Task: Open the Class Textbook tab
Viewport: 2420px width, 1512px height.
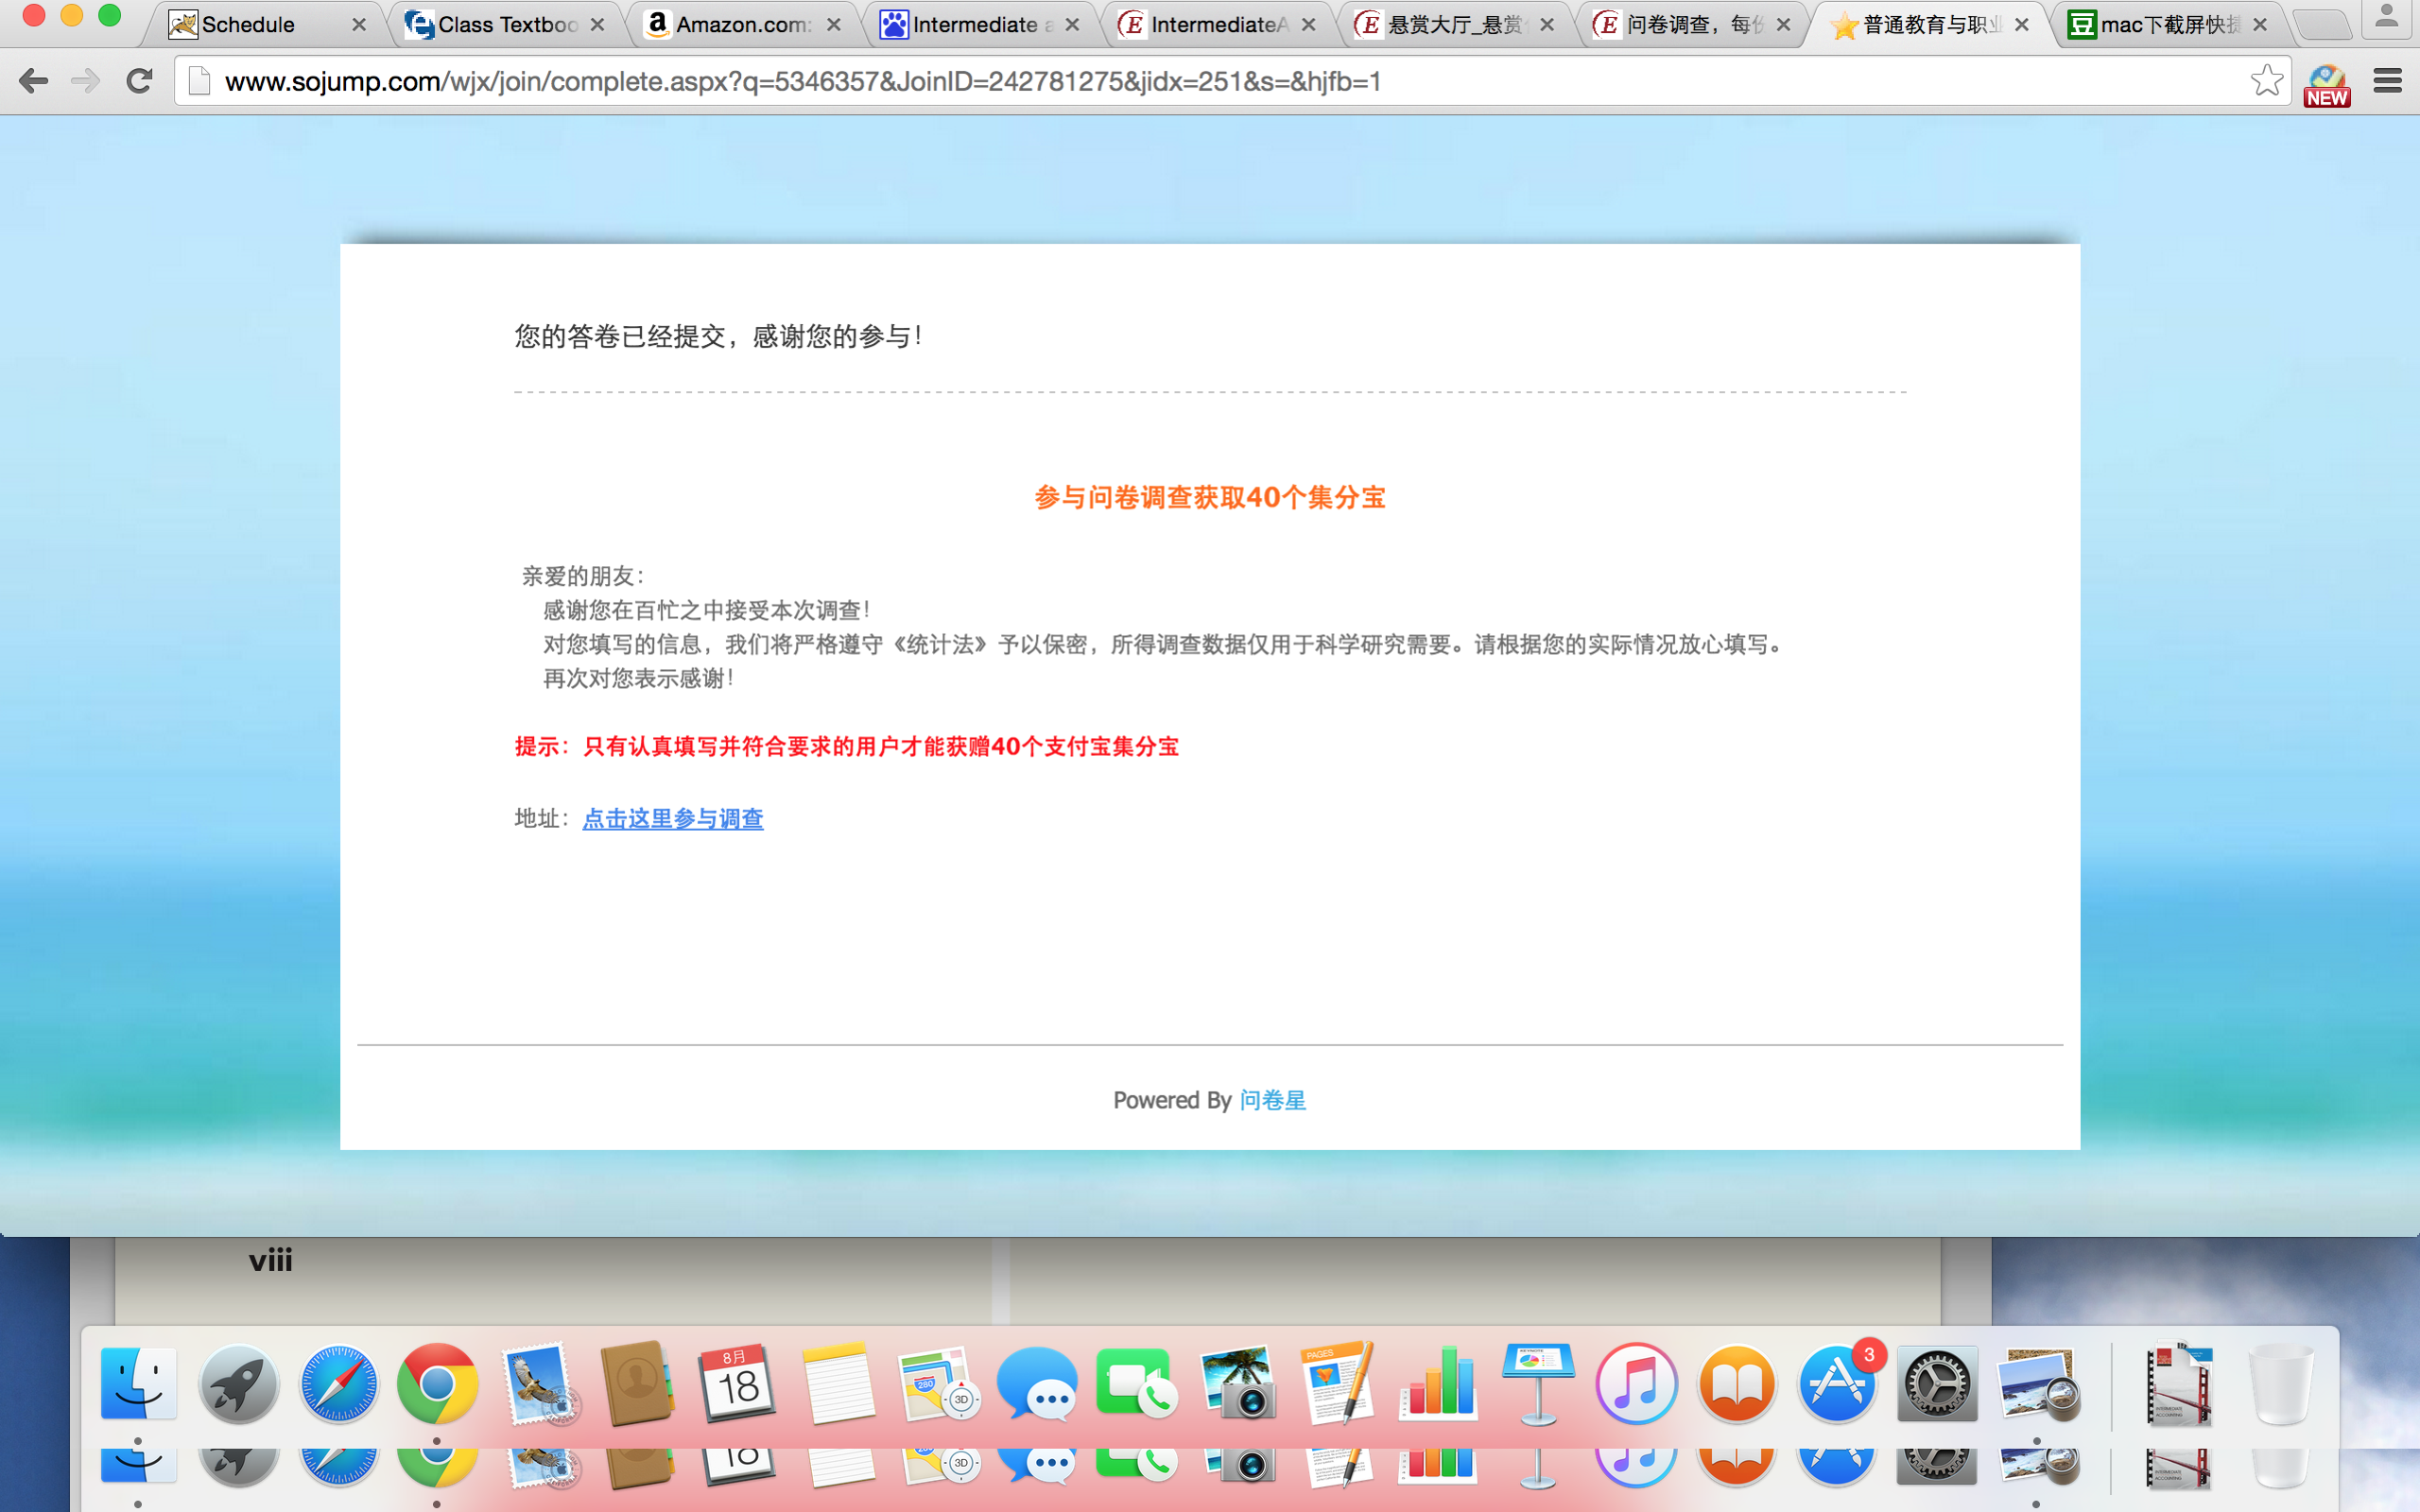Action: coord(507,25)
